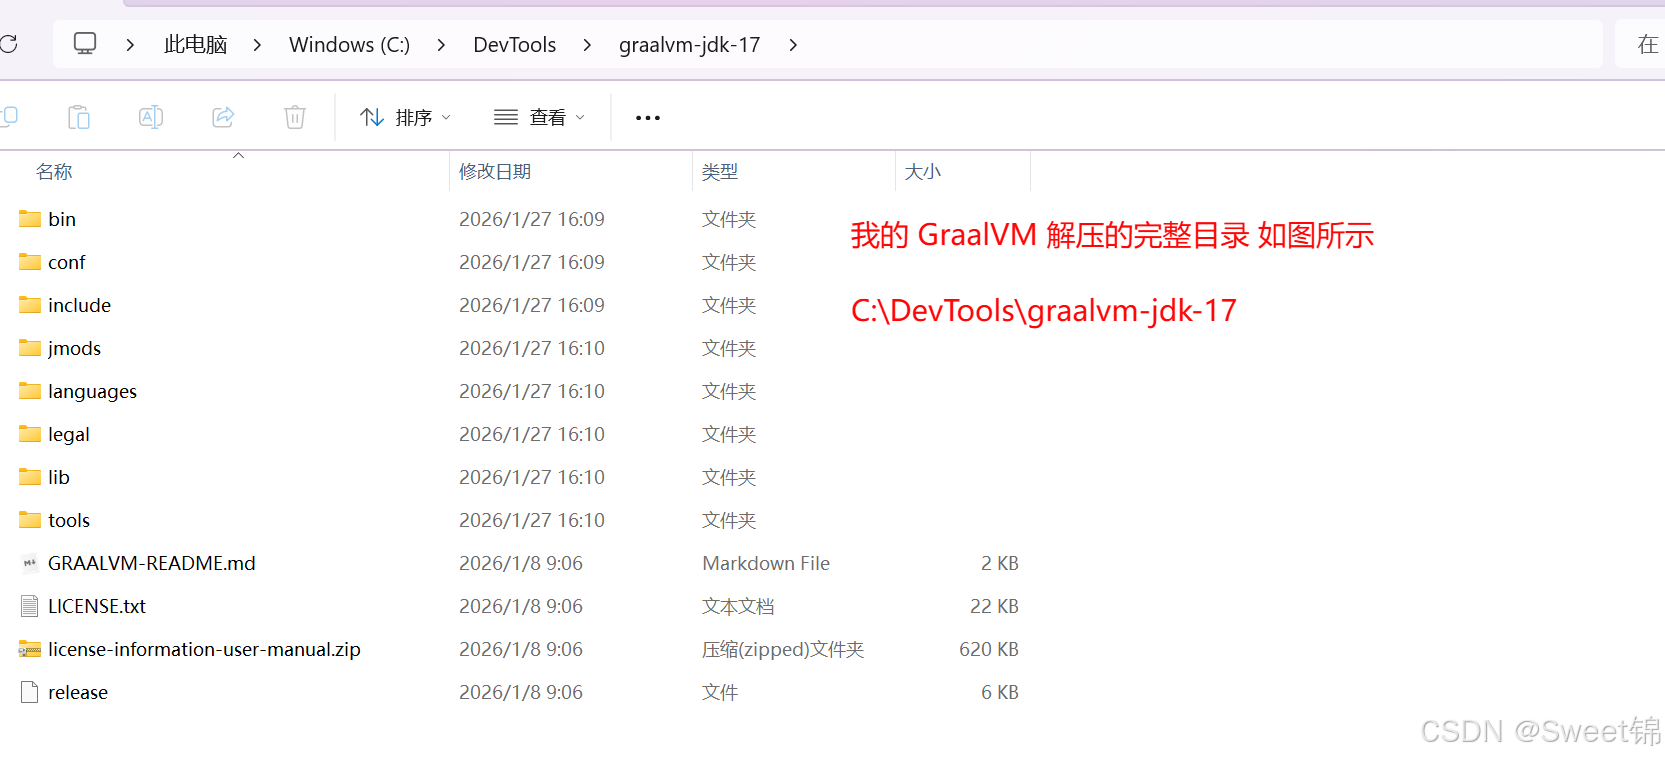1665x761 pixels.
Task: Click the Markdown File type cell
Action: point(766,563)
